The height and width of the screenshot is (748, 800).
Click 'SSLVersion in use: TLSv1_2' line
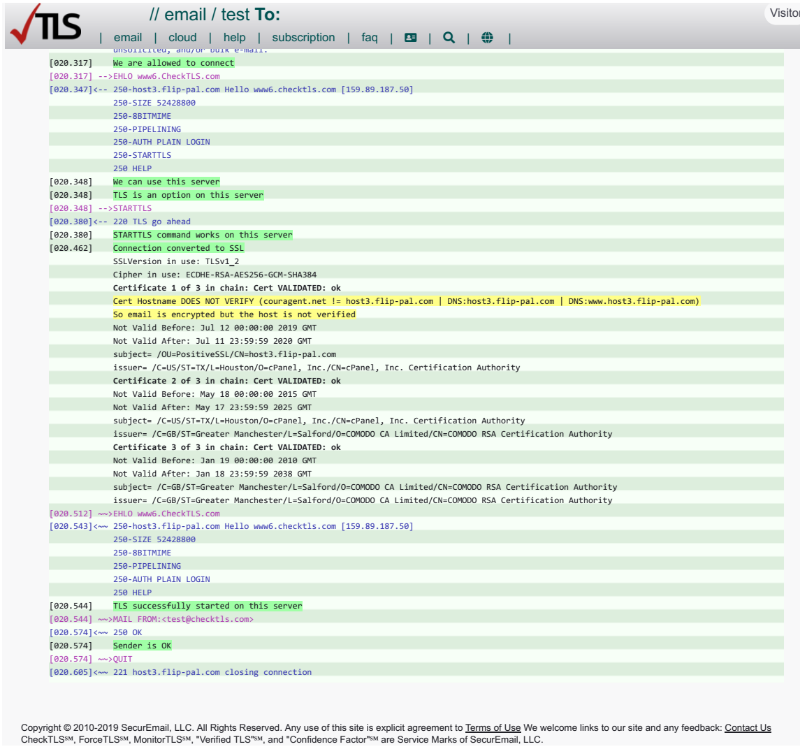point(176,261)
